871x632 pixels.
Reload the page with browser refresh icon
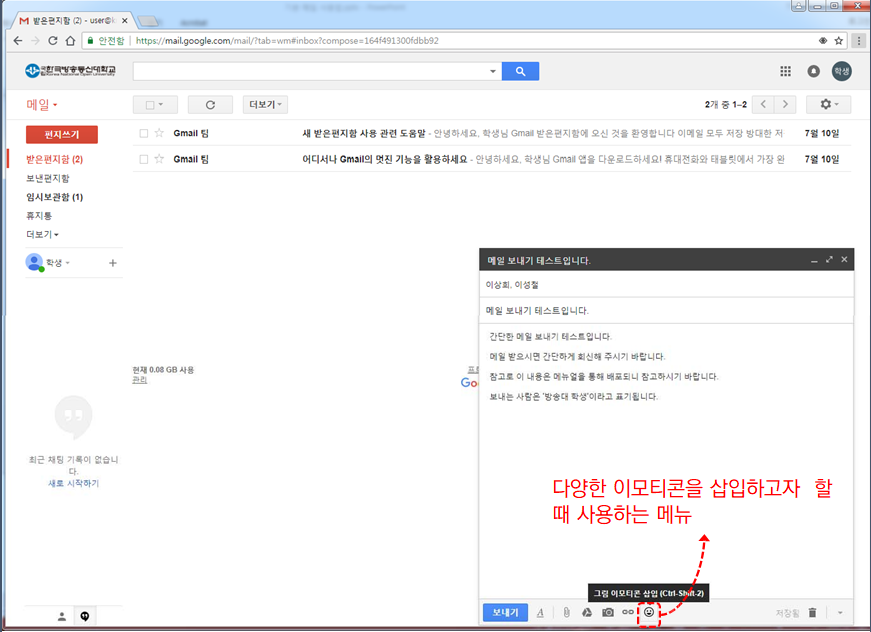pyautogui.click(x=53, y=41)
